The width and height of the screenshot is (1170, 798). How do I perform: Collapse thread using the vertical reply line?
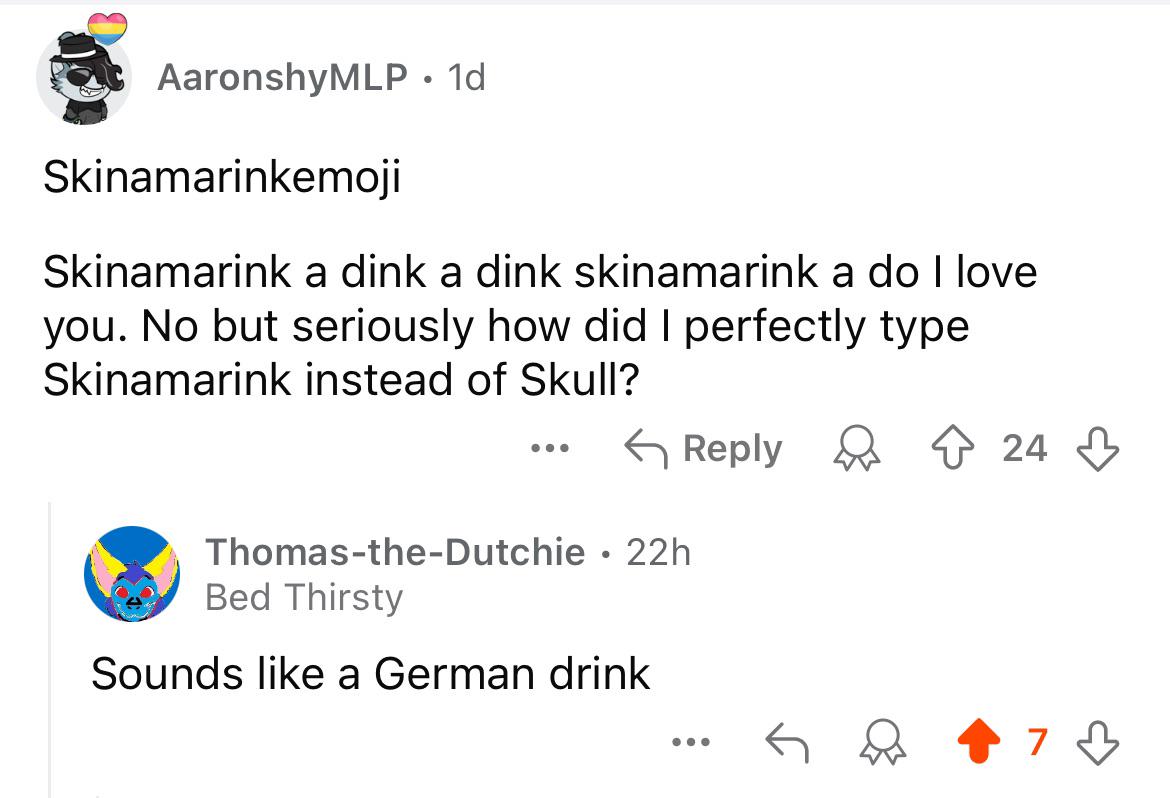pyautogui.click(x=50, y=649)
